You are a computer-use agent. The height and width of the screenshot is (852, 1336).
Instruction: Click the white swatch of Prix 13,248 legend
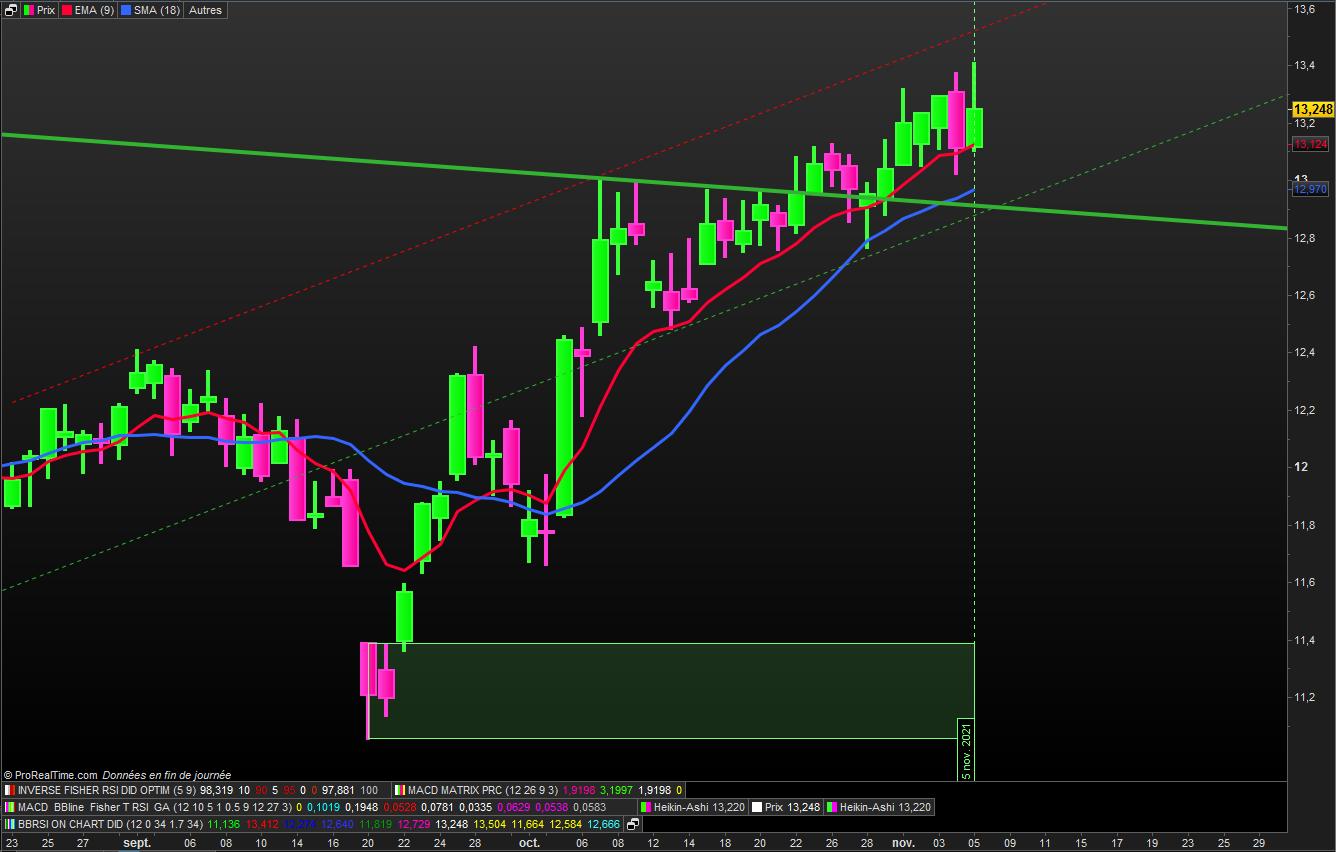[x=756, y=807]
